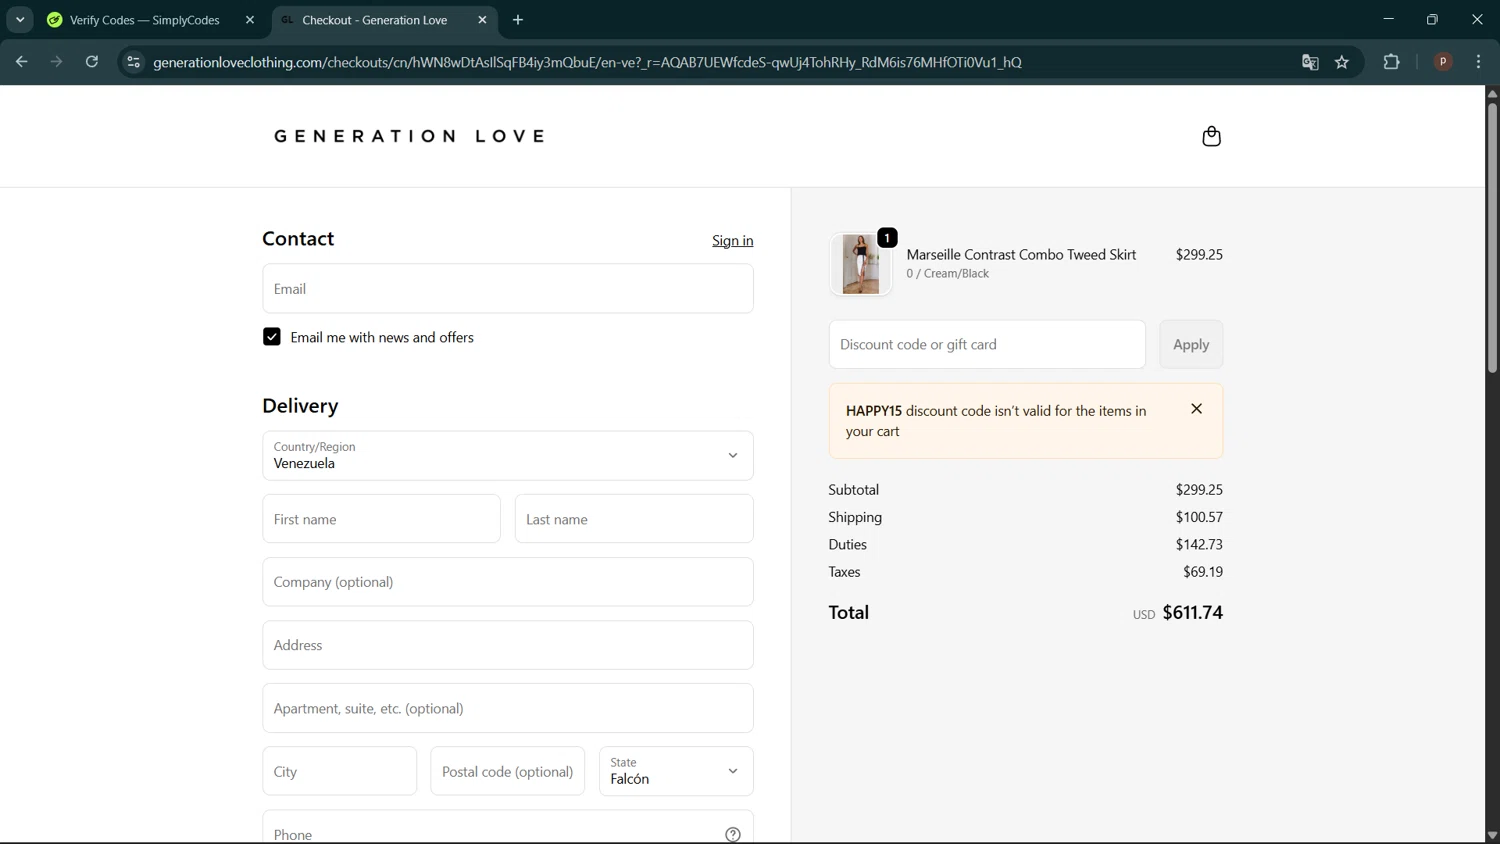1500x844 pixels.
Task: Click the City input field
Action: tap(339, 771)
